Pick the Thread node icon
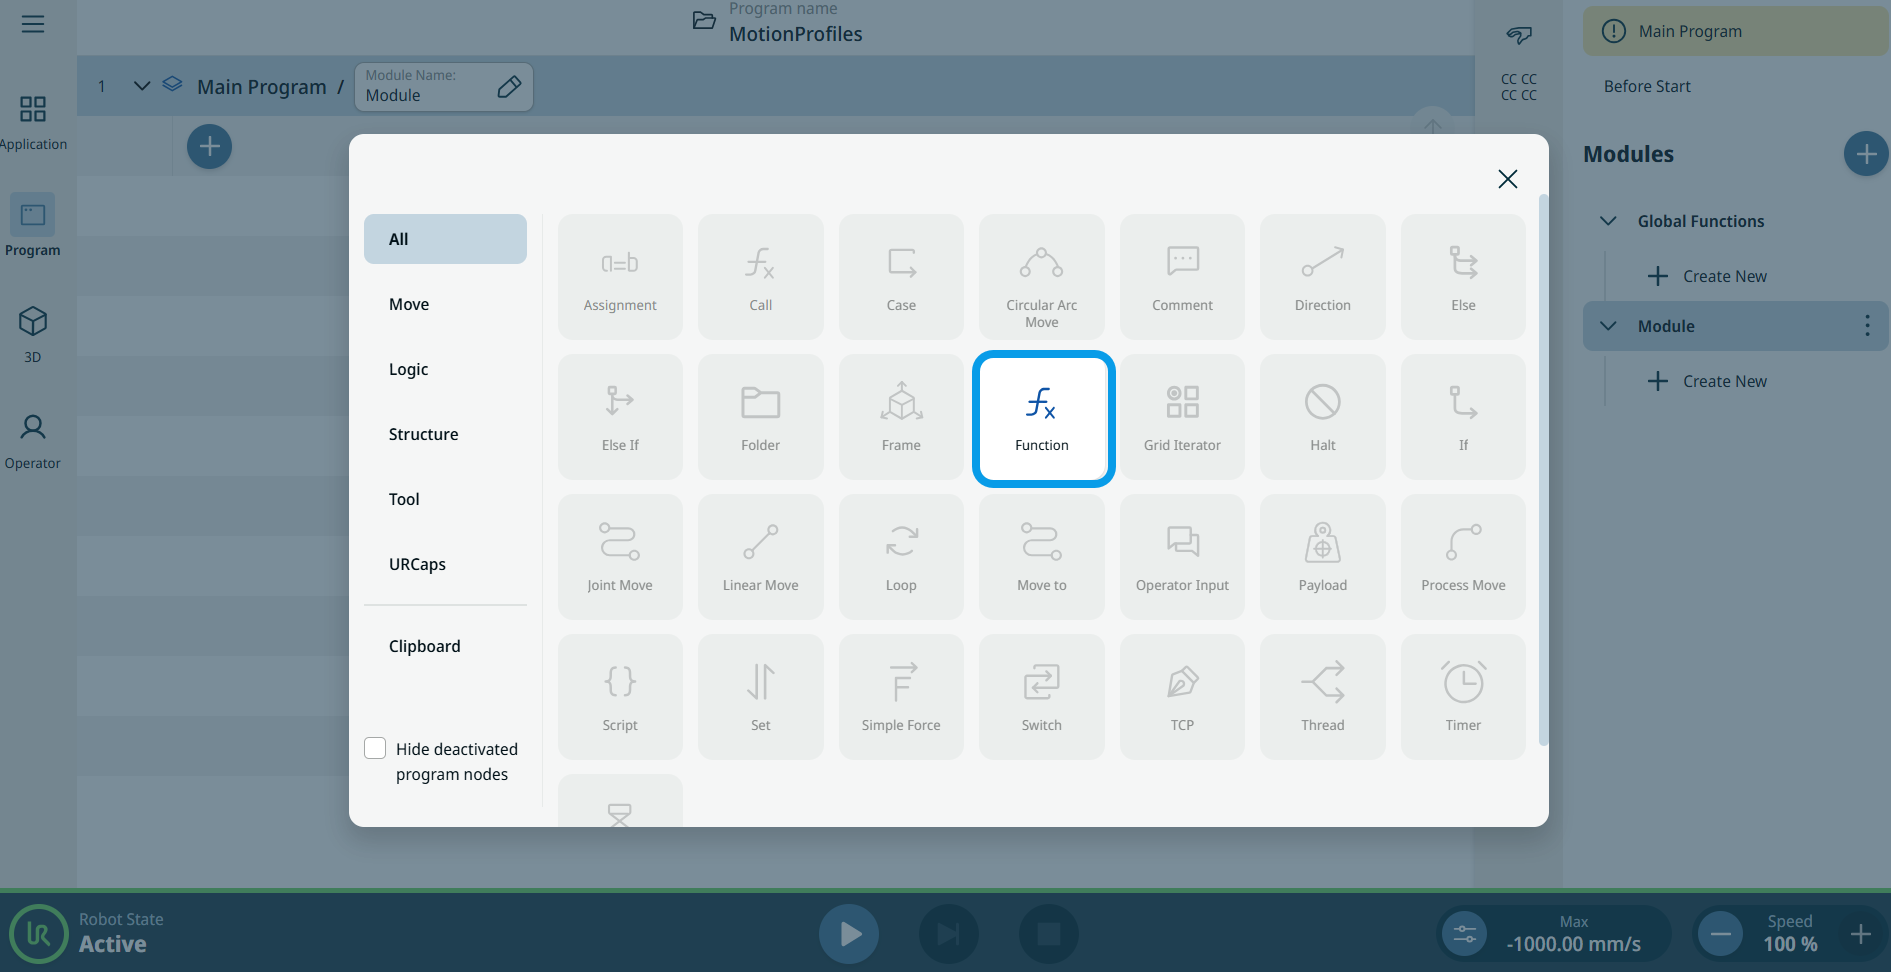The image size is (1891, 972). coord(1322,683)
